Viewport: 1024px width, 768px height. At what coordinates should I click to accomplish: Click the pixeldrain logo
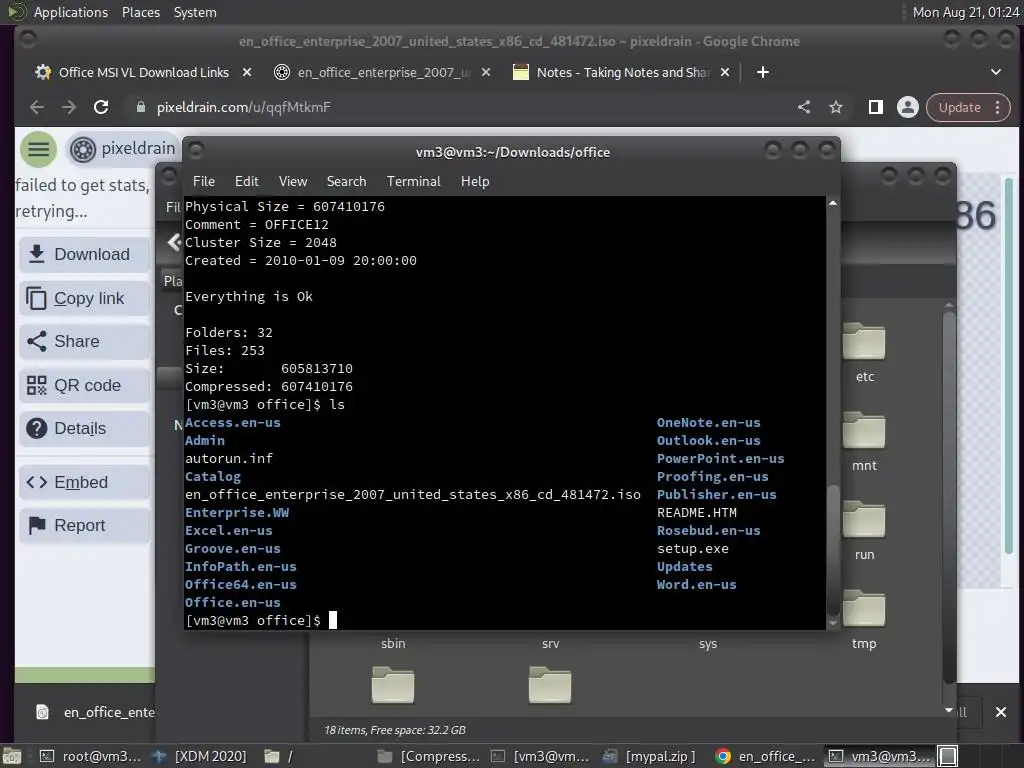coord(122,149)
